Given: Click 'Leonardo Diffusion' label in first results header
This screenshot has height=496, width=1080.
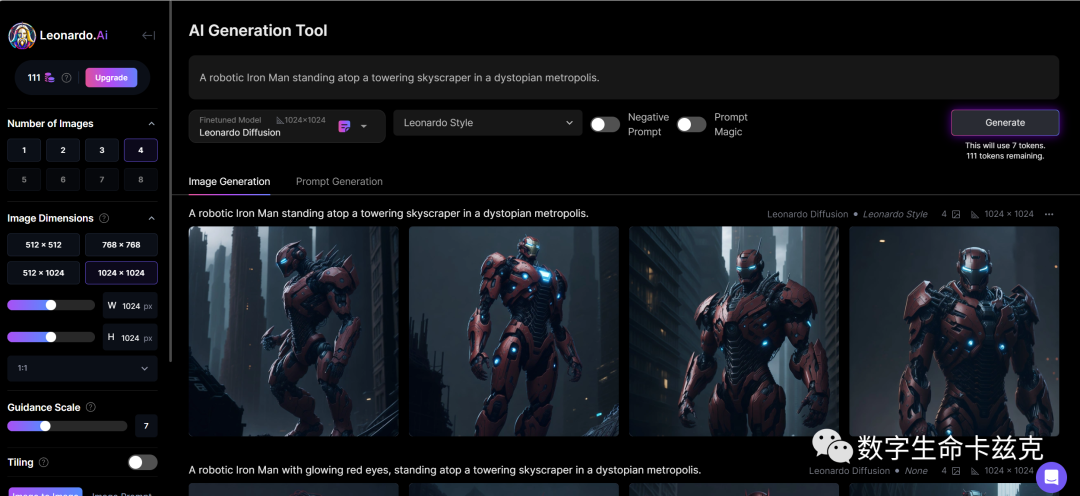Looking at the screenshot, I should (807, 214).
